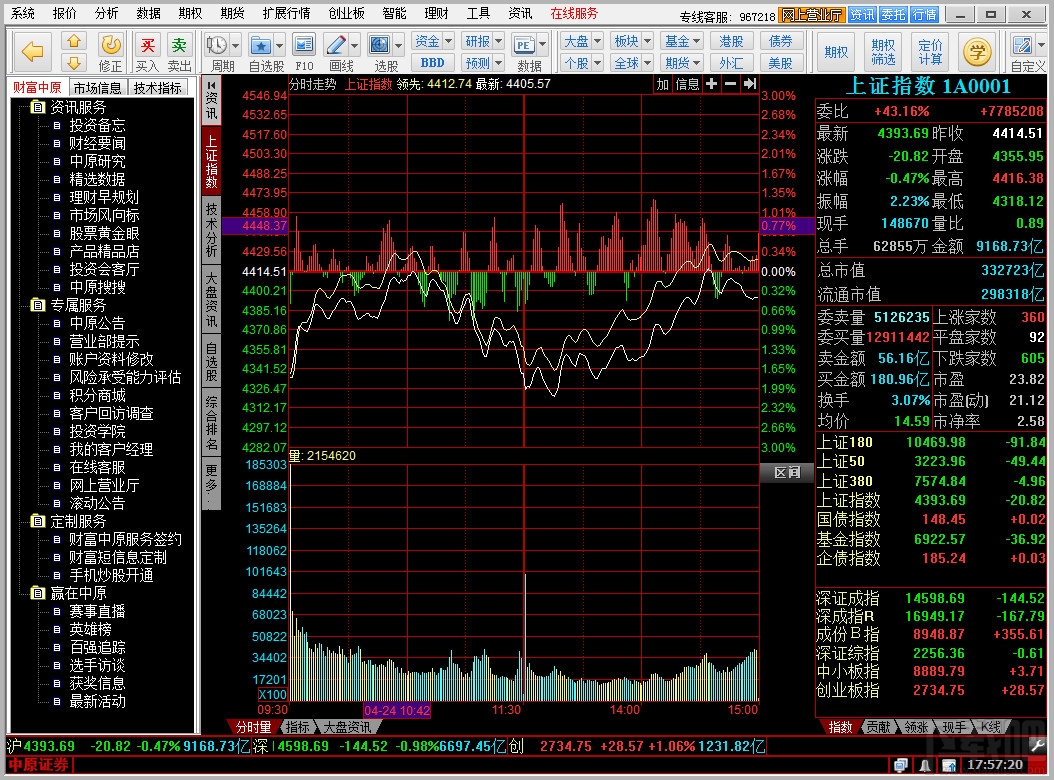The width and height of the screenshot is (1054, 780).
Task: Click the minus zoom icon in chart header
Action: click(730, 84)
